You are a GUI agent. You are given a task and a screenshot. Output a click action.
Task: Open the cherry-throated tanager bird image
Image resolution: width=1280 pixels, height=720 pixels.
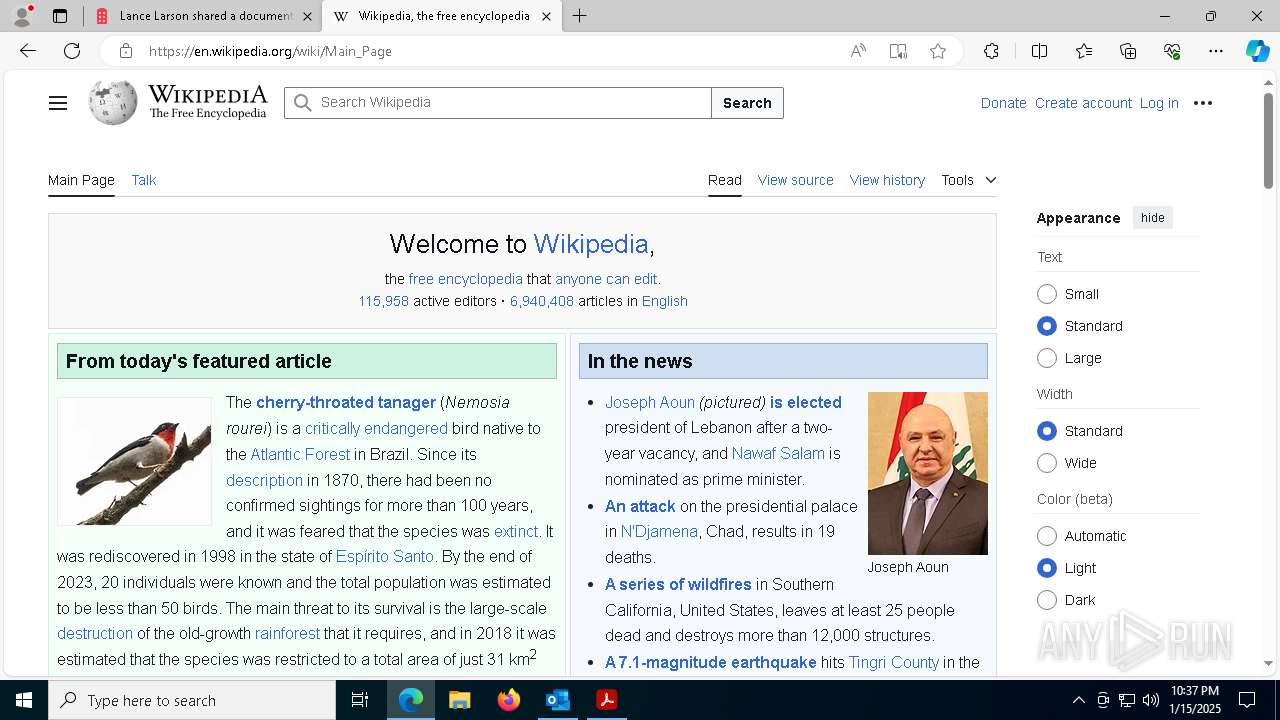(x=134, y=461)
